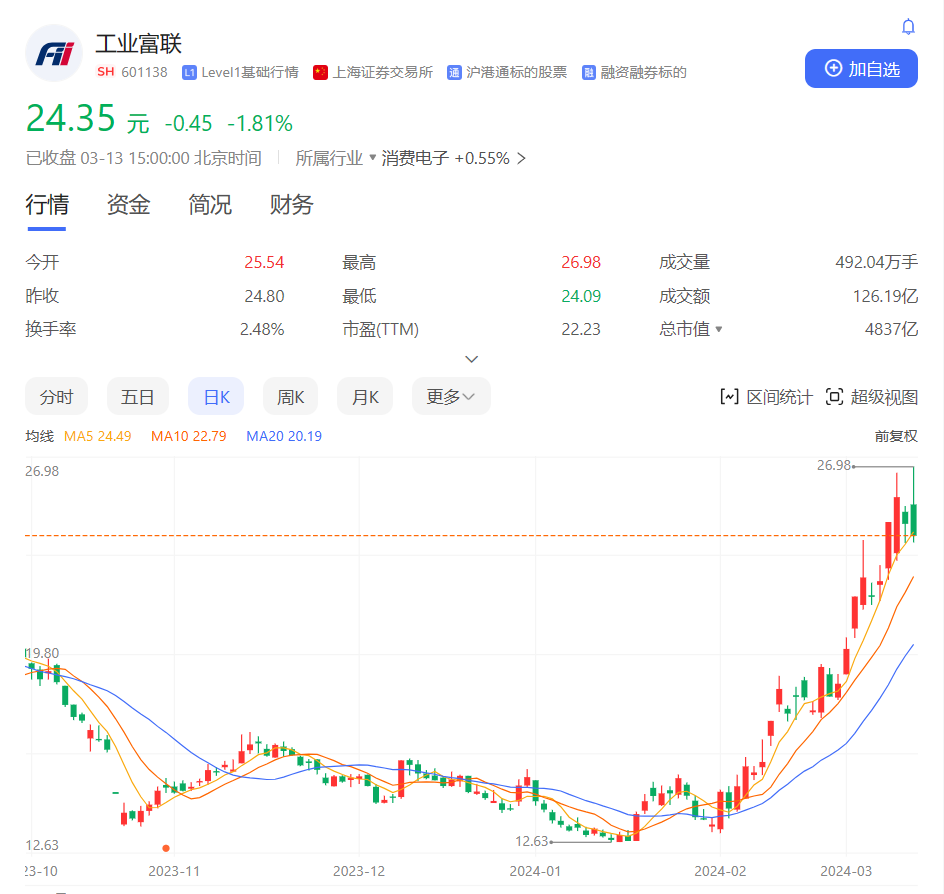This screenshot has width=944, height=894.
Task: Click the 融资融券标的 融 icon
Action: pyautogui.click(x=589, y=73)
